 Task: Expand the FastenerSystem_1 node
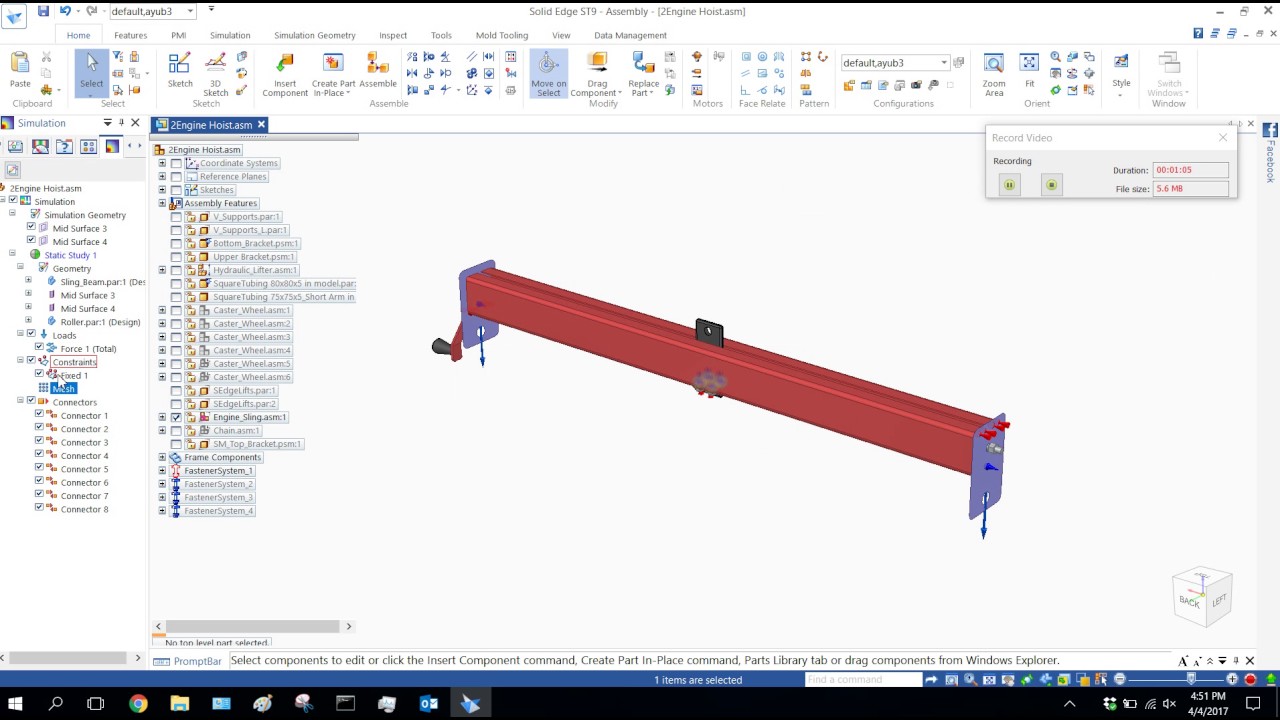coord(162,470)
